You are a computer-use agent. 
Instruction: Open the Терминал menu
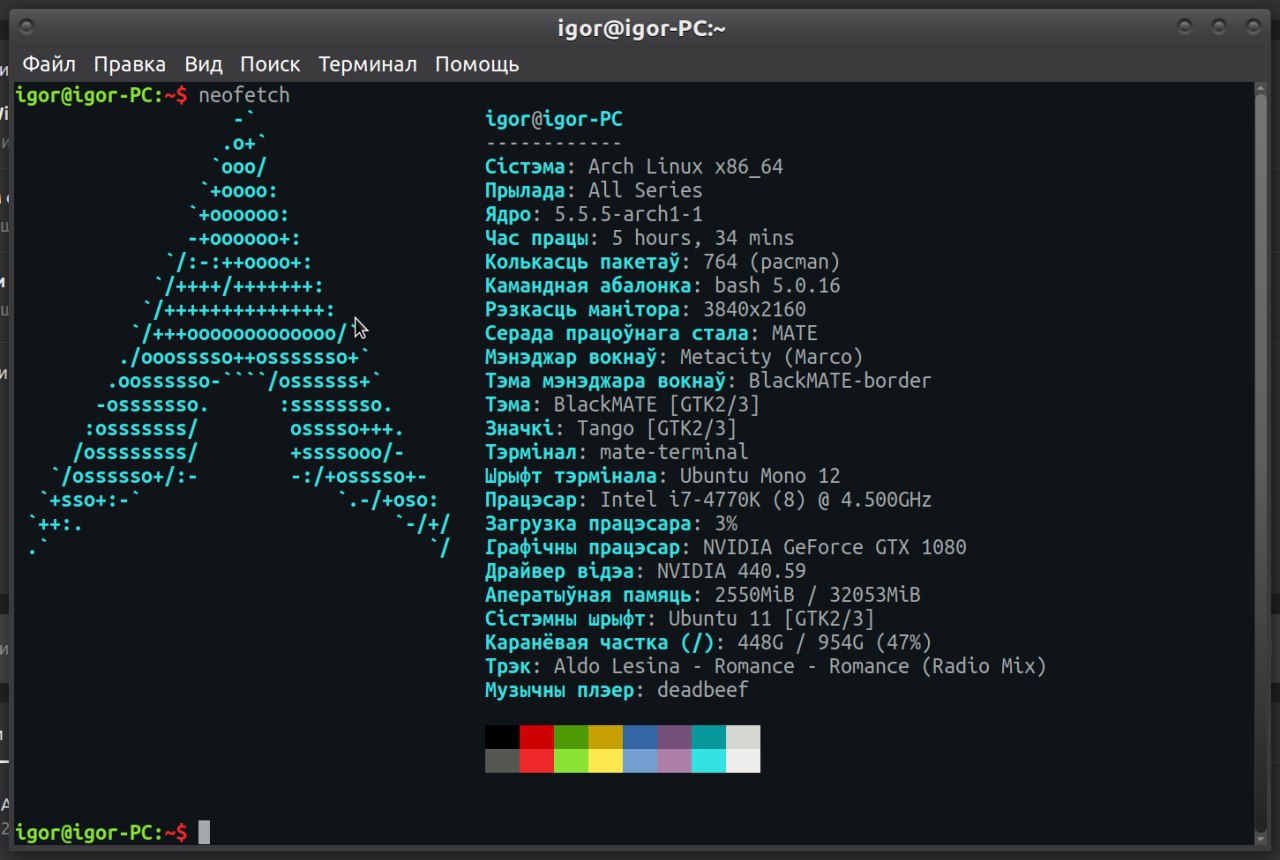click(368, 64)
